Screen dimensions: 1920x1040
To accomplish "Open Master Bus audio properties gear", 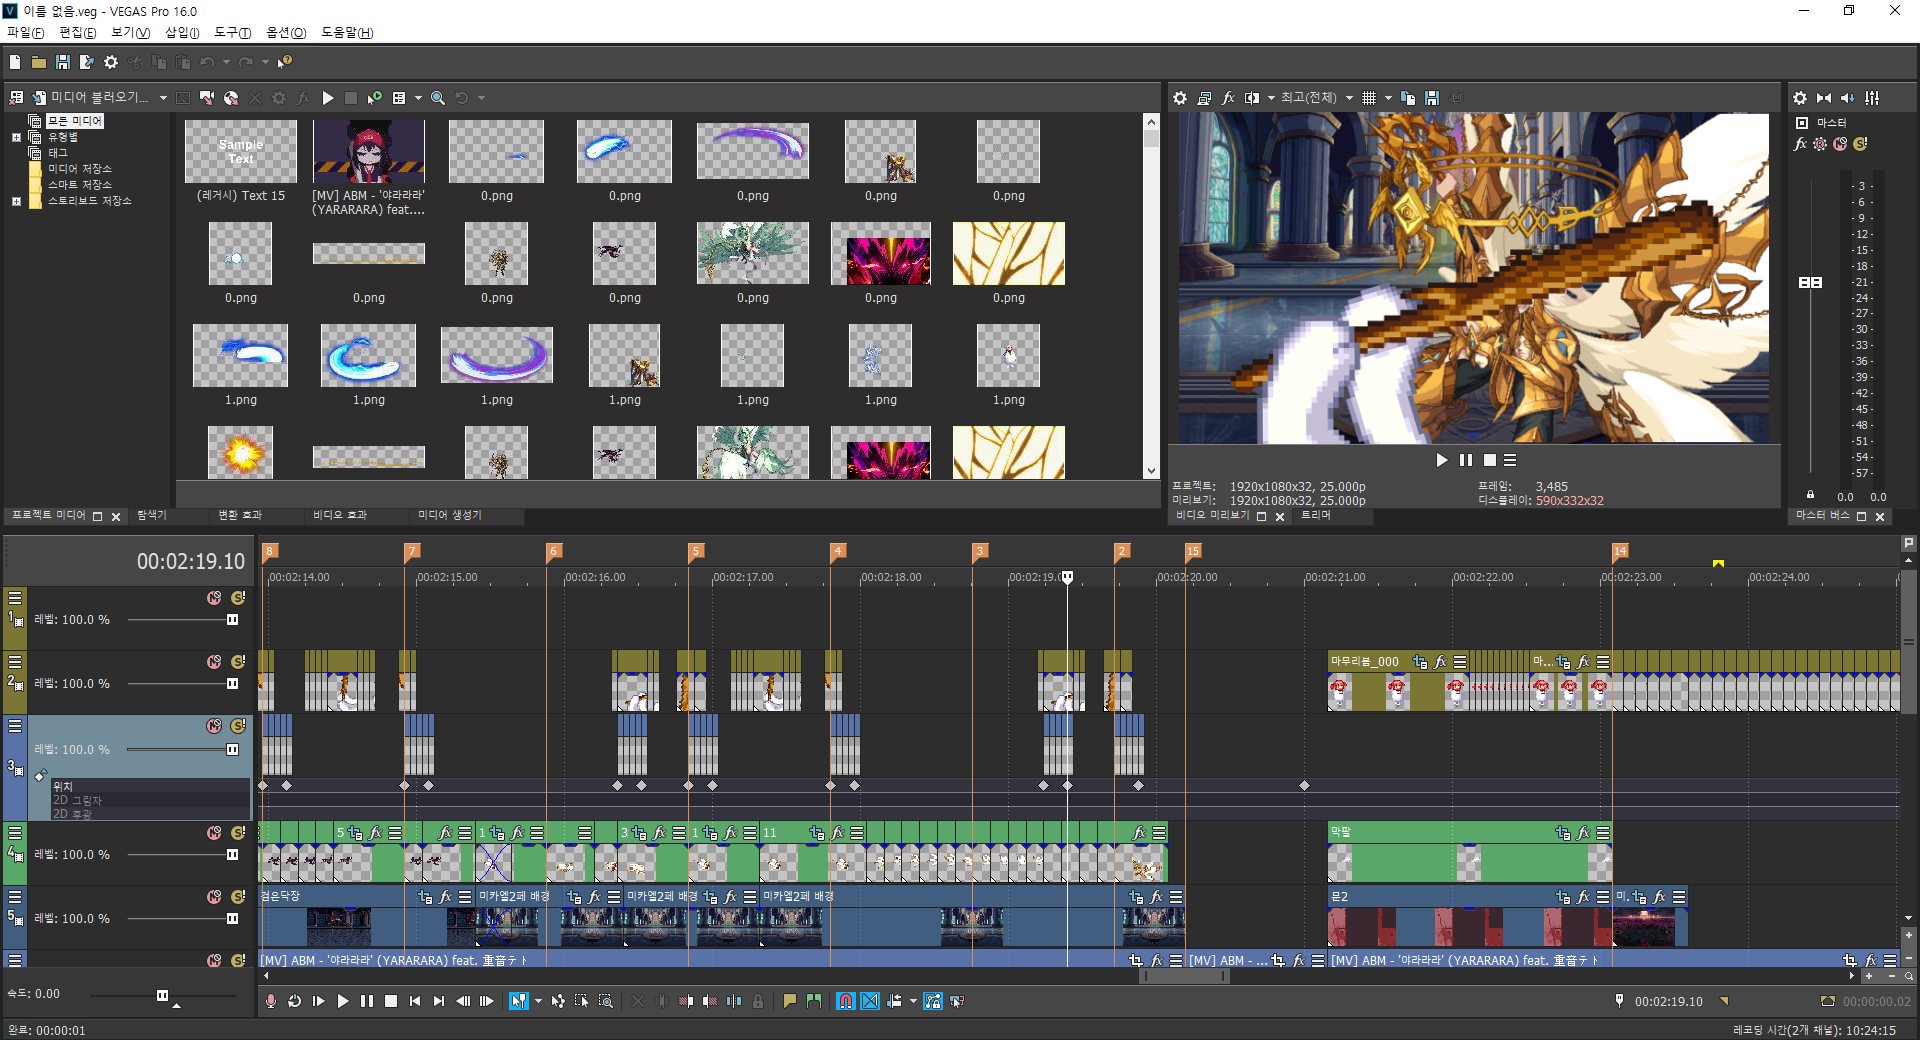I will (1800, 98).
